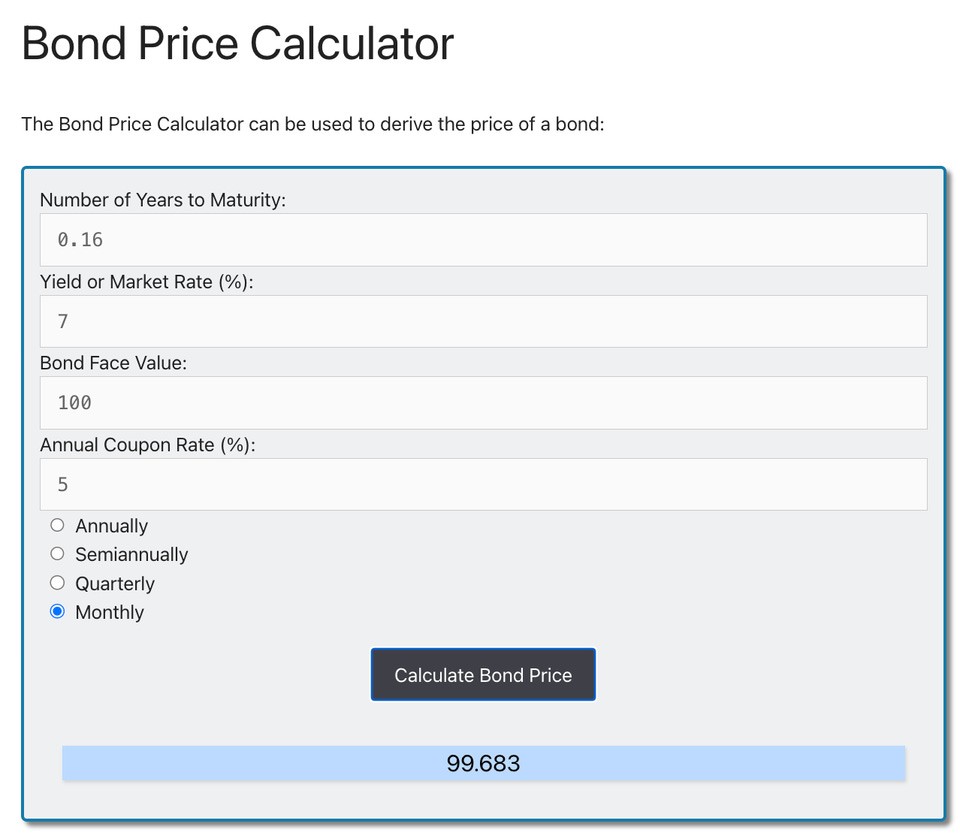The image size is (960, 838).
Task: Click into the Bond Face Value field
Action: [483, 403]
